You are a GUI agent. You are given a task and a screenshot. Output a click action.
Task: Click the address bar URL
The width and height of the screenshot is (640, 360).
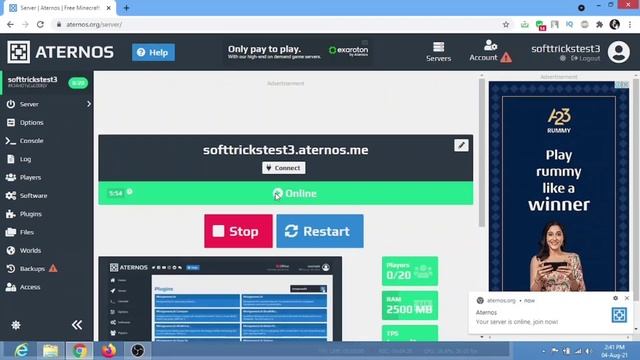94,24
